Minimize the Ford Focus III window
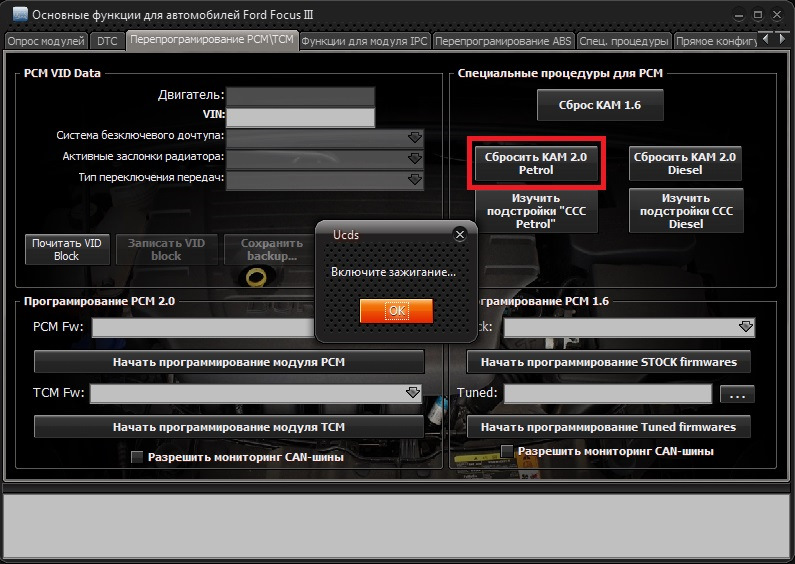The height and width of the screenshot is (564, 795). pos(739,15)
